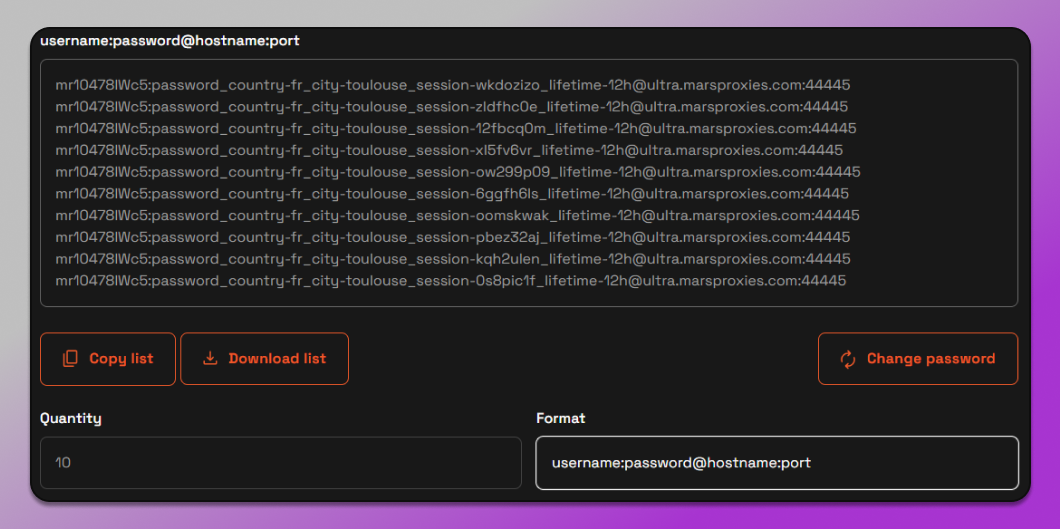Select the proxy line with session-xl5fv6vr
This screenshot has height=529, width=1060.
(x=449, y=150)
